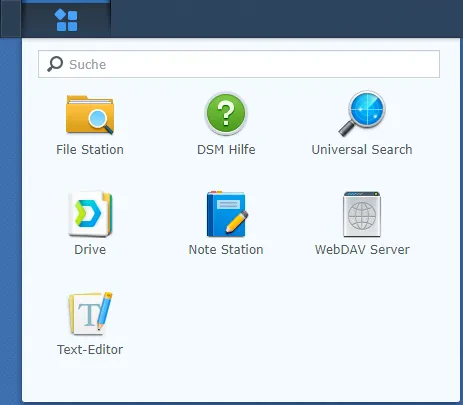
Task: Select the 'DSM Hilfe' label
Action: click(x=226, y=150)
